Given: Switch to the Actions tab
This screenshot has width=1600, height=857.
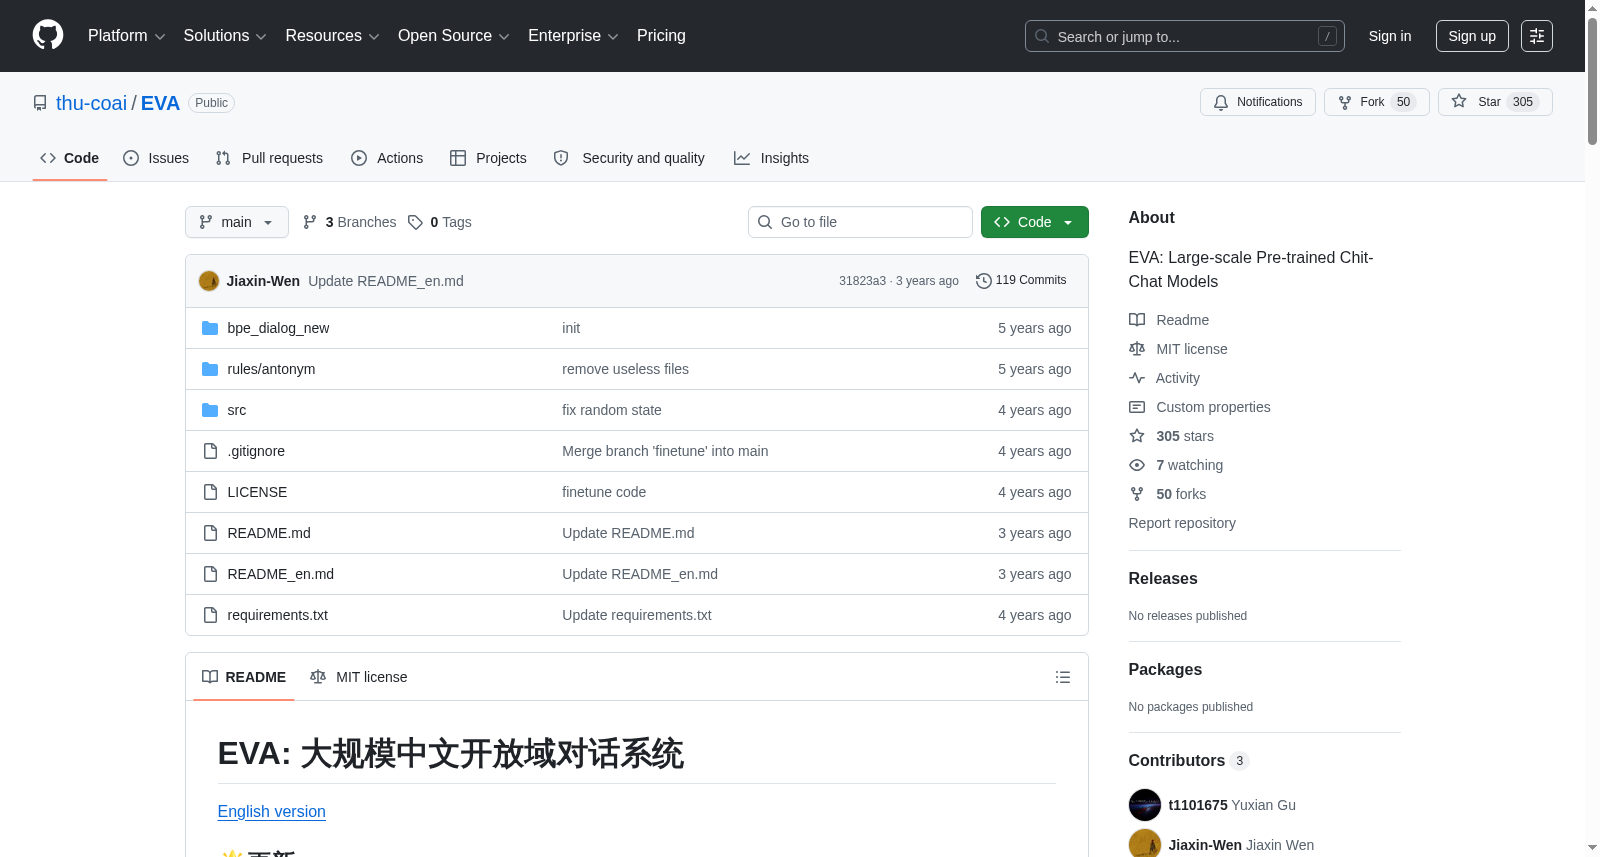Looking at the screenshot, I should pos(387,158).
